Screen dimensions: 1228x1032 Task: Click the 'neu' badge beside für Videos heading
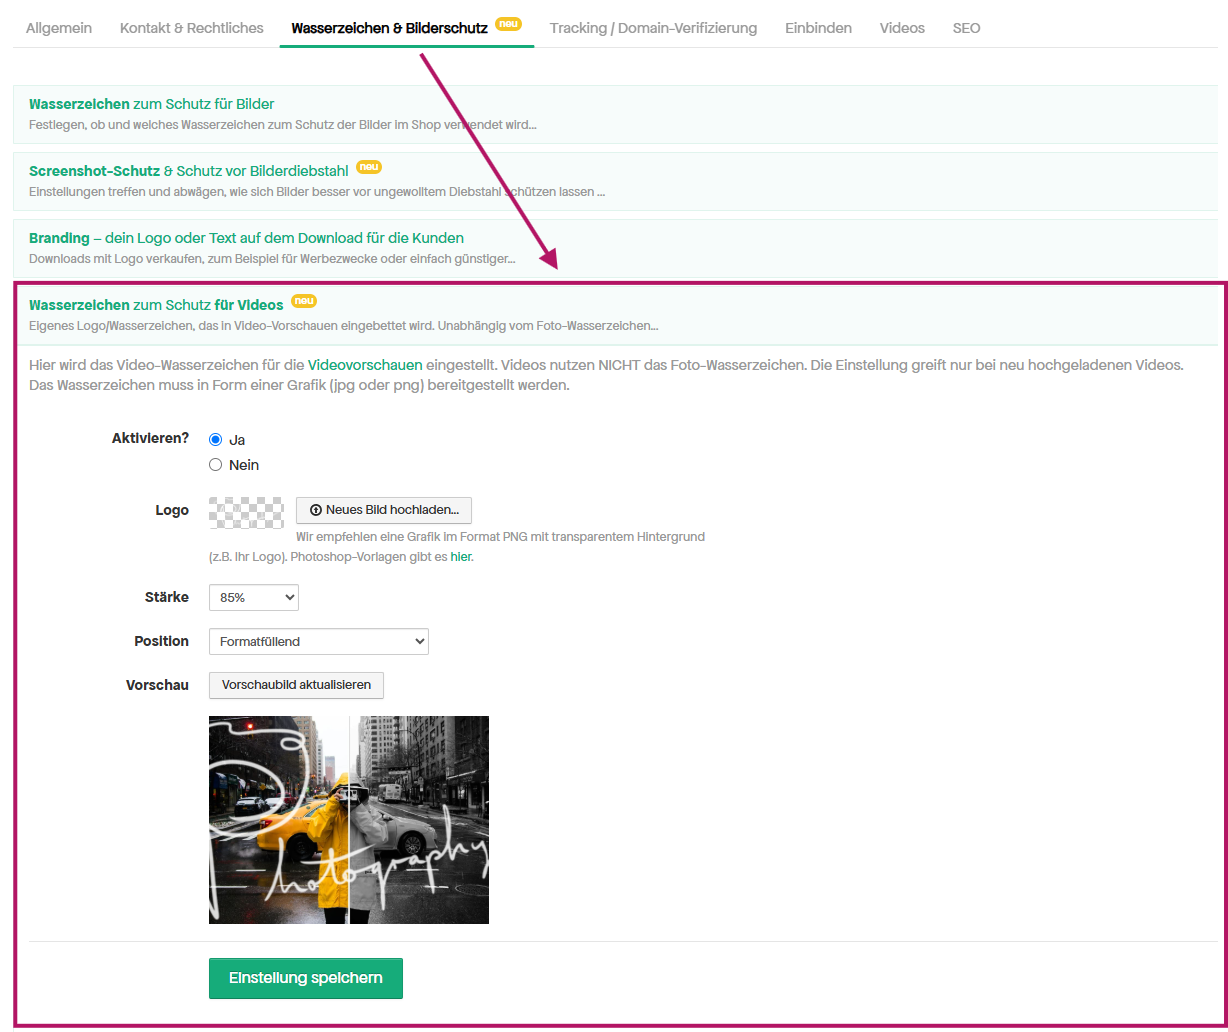(x=304, y=301)
